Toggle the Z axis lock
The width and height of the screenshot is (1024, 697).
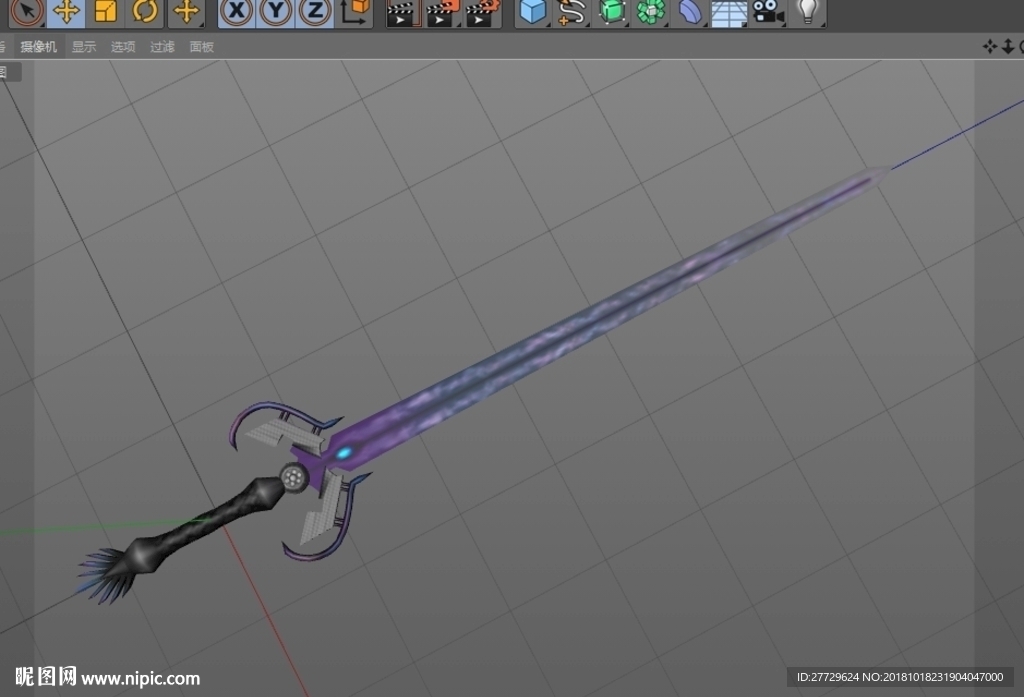[315, 11]
